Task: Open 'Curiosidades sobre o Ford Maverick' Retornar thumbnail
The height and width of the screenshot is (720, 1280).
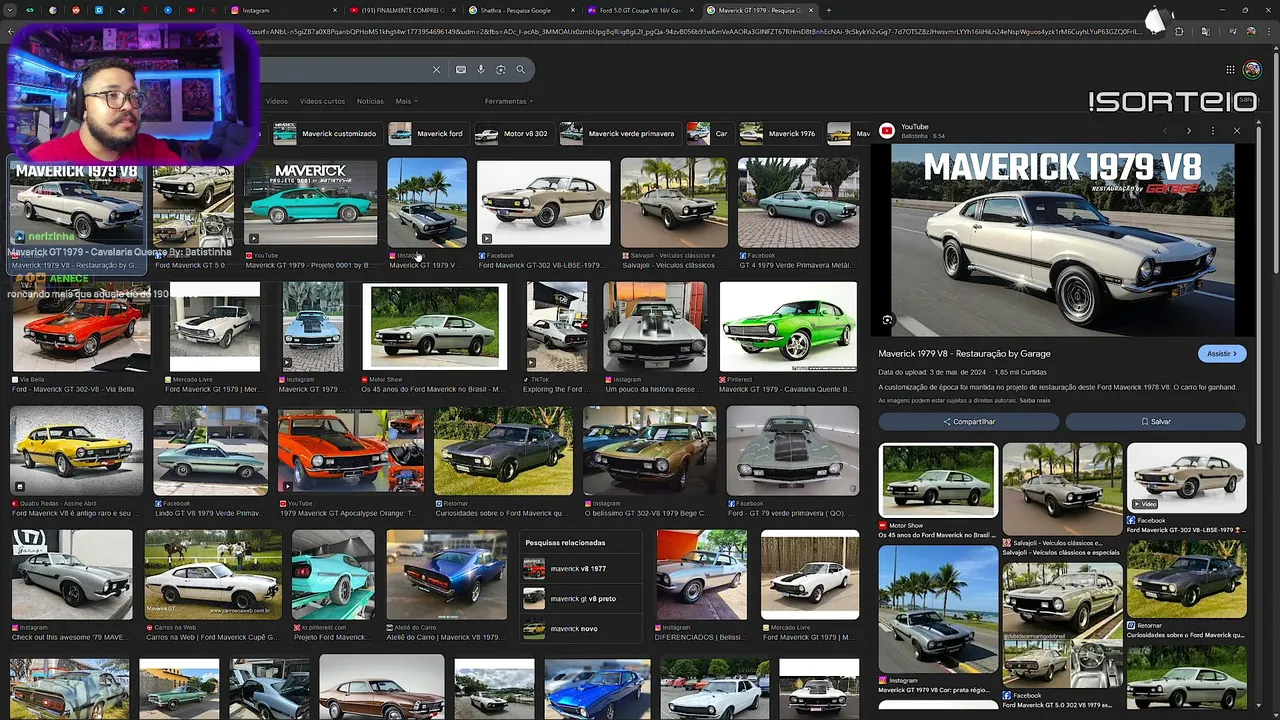Action: point(503,450)
